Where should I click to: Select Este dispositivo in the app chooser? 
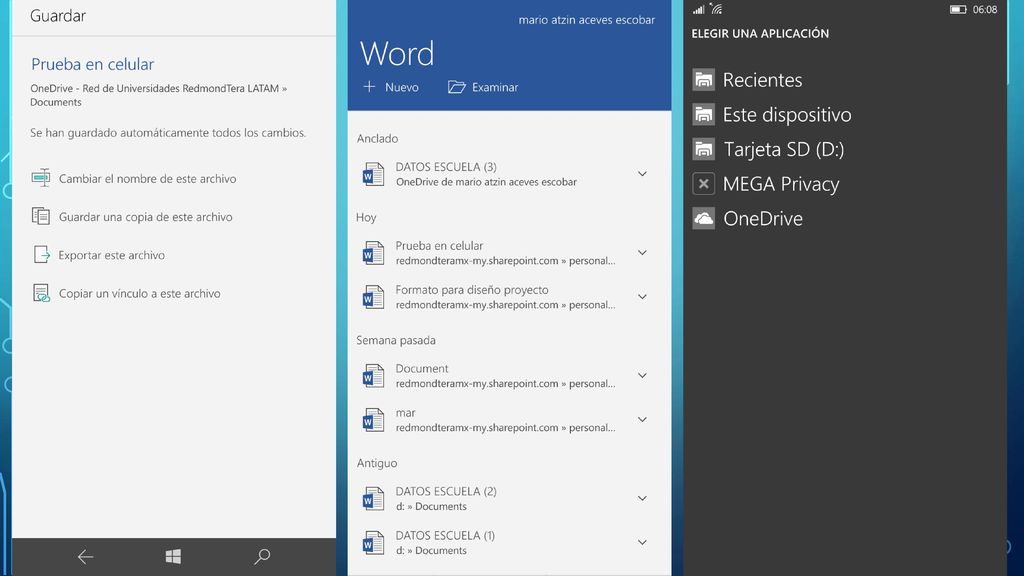787,115
